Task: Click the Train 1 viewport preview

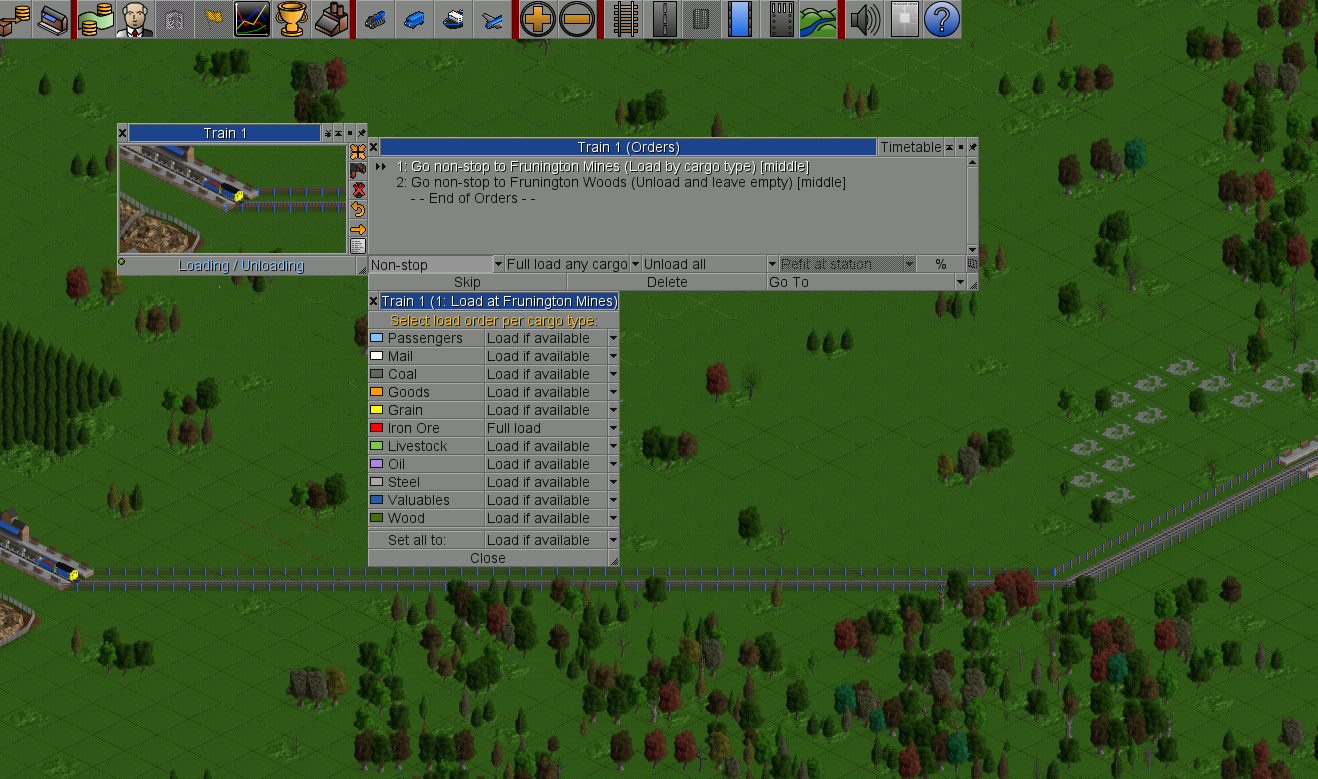Action: (x=232, y=199)
